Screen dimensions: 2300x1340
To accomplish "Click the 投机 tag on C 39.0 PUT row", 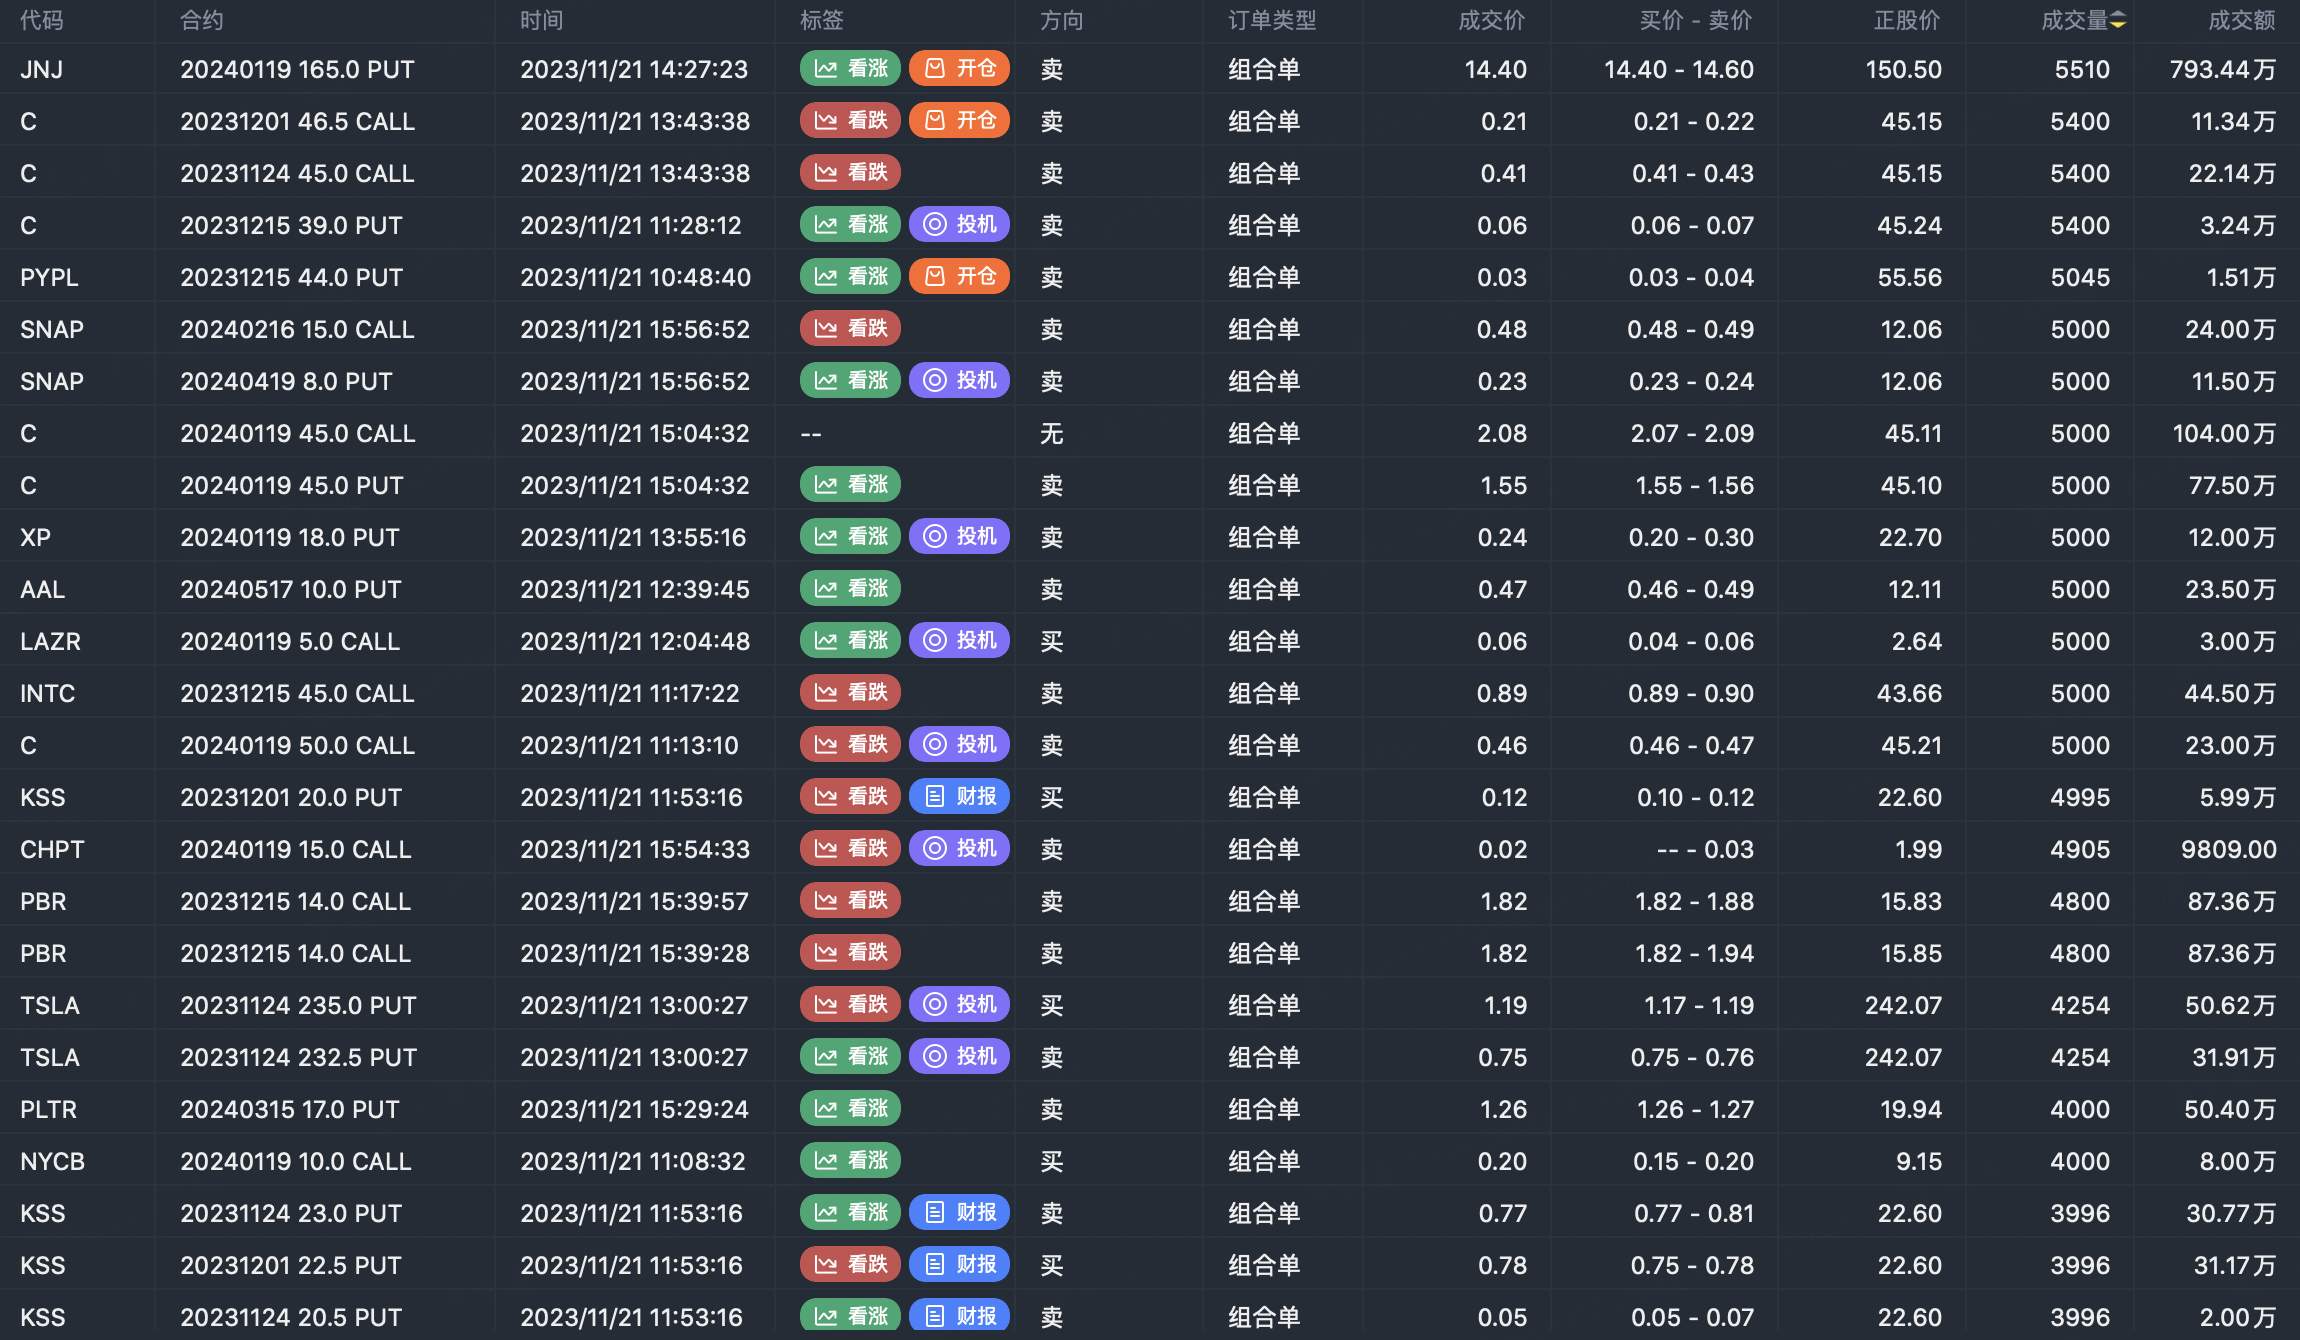I will tap(959, 225).
